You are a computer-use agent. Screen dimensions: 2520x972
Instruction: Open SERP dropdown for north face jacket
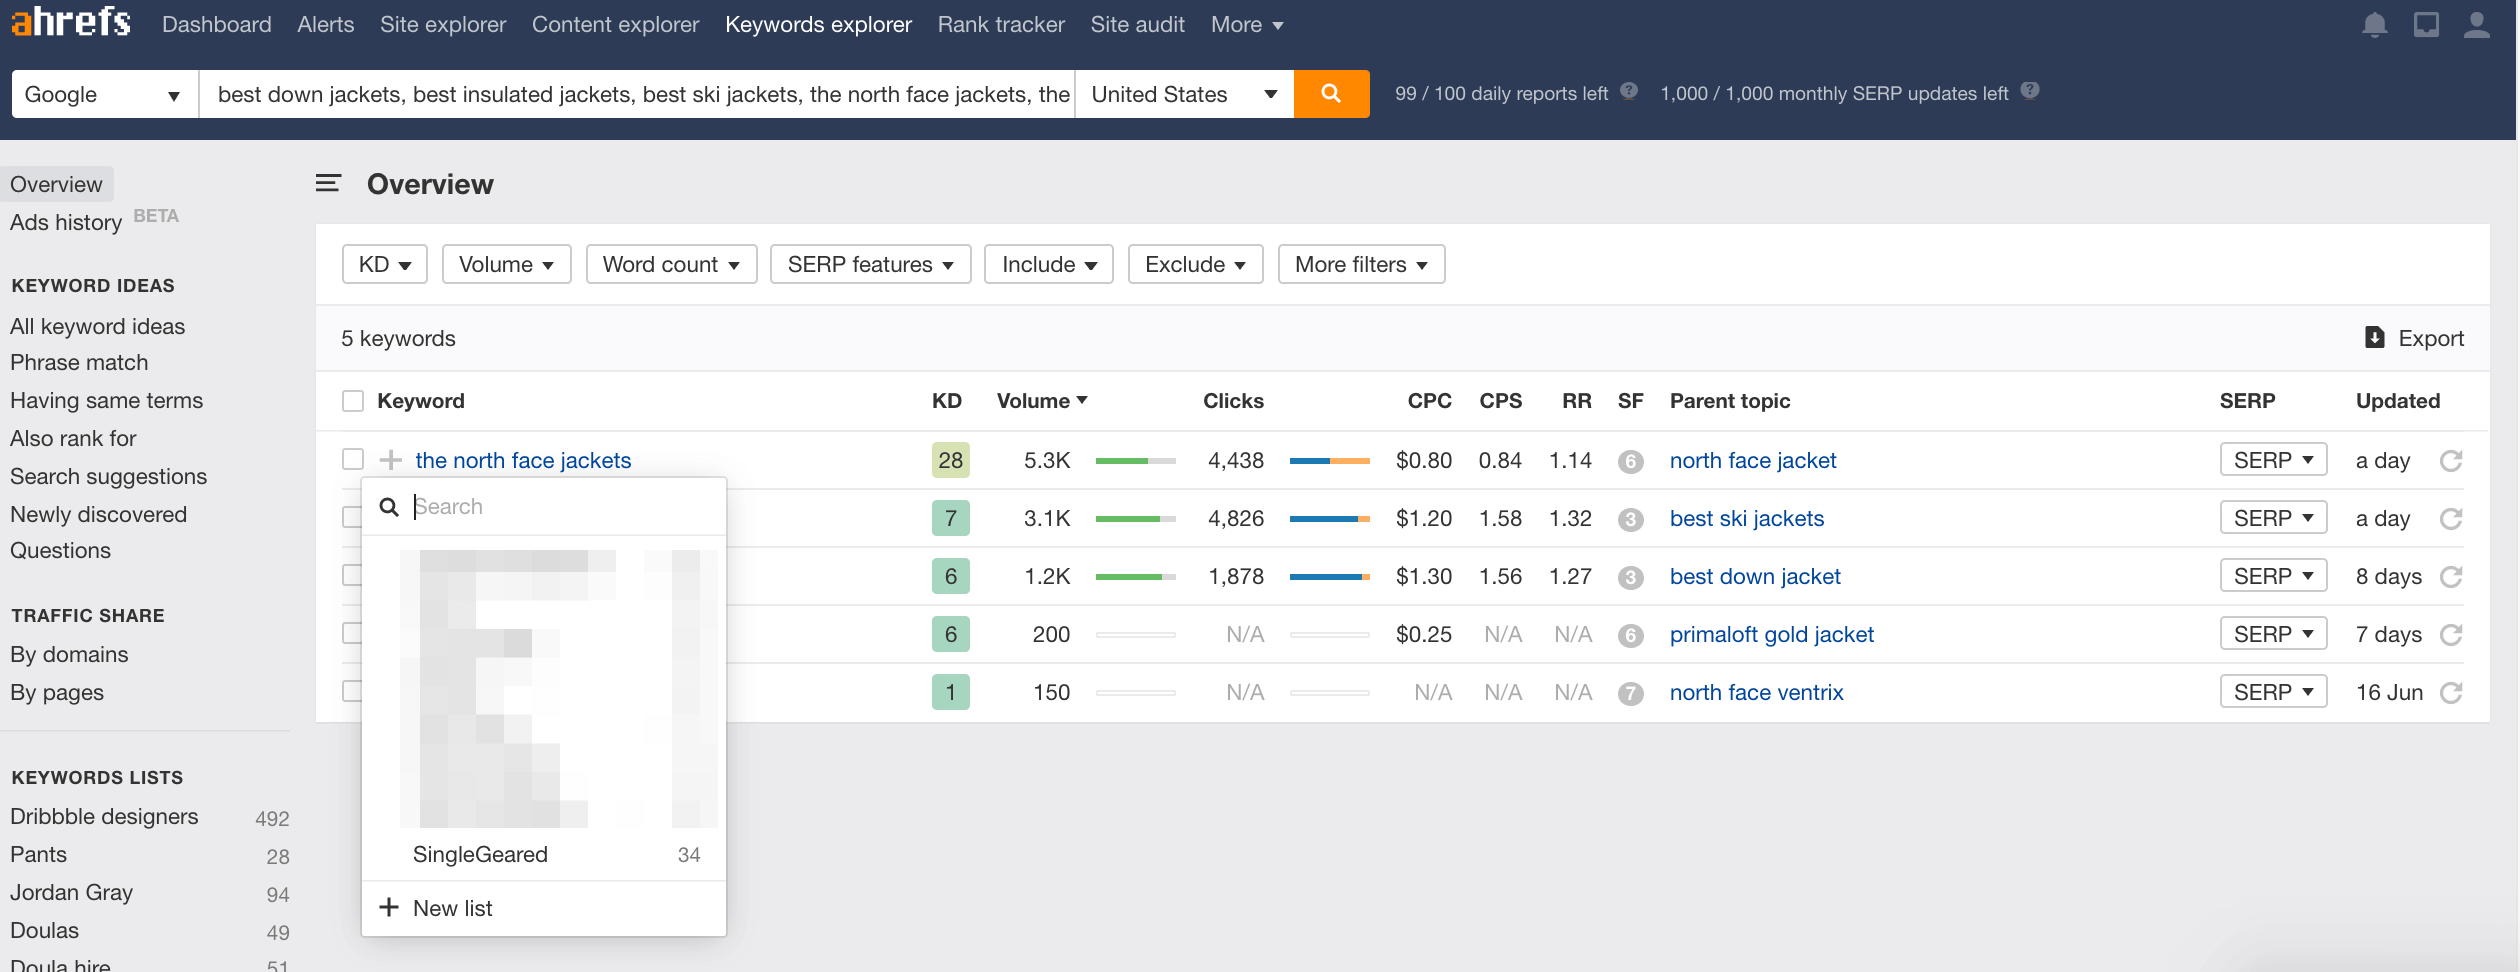2273,460
